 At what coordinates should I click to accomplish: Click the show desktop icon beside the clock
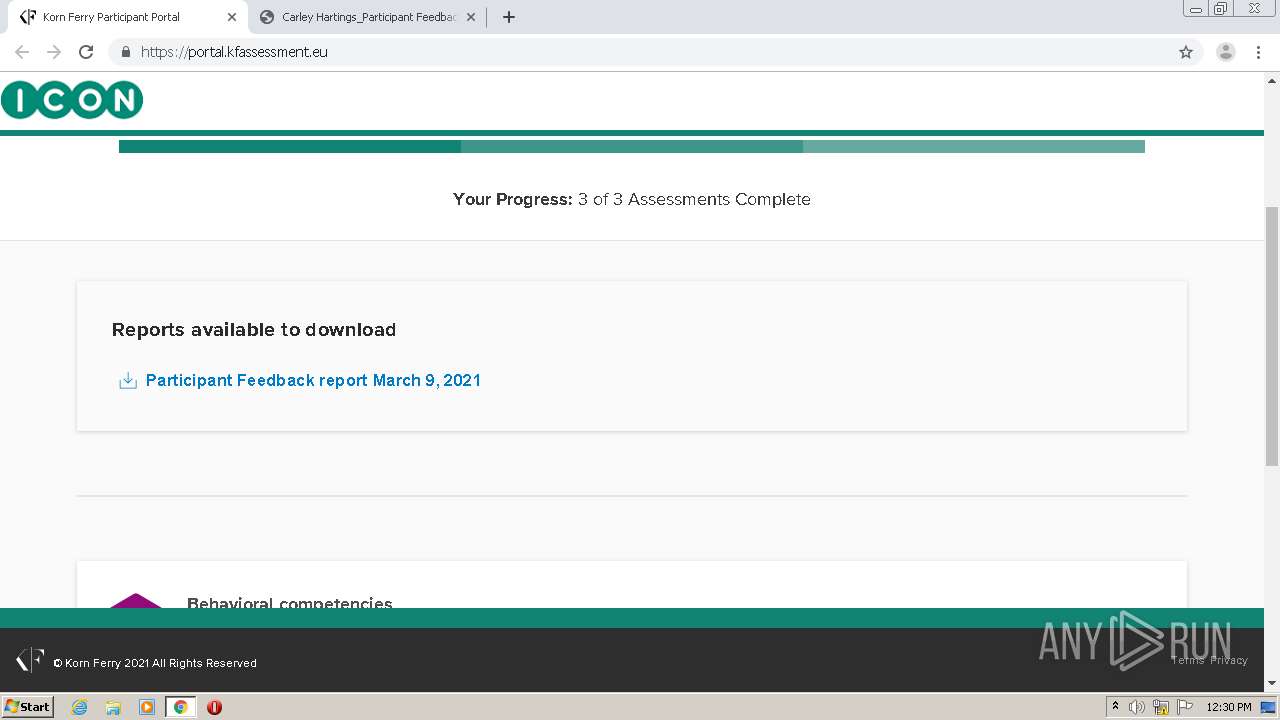(1268, 707)
